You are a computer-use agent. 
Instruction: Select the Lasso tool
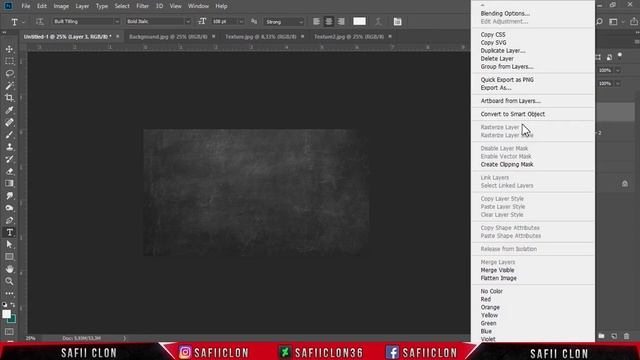[9, 73]
